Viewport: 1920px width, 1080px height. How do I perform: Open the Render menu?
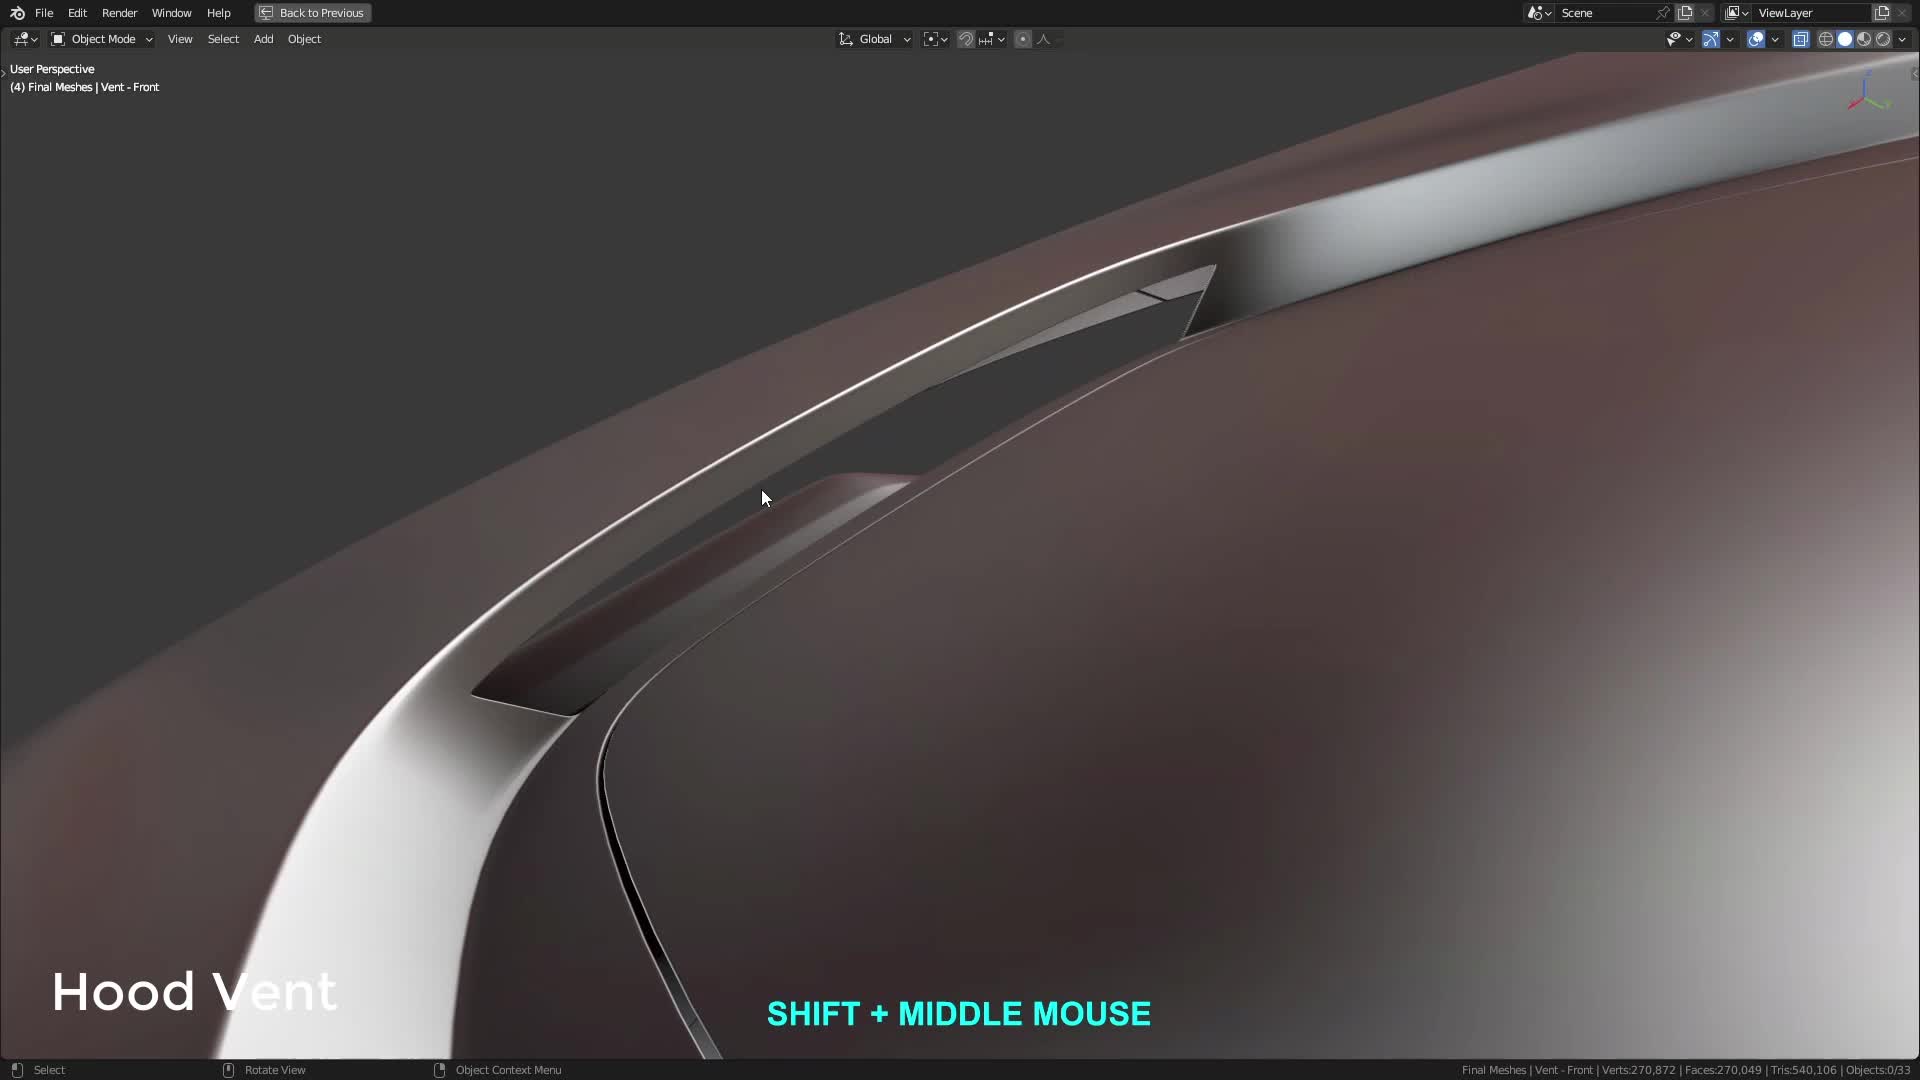click(x=119, y=13)
